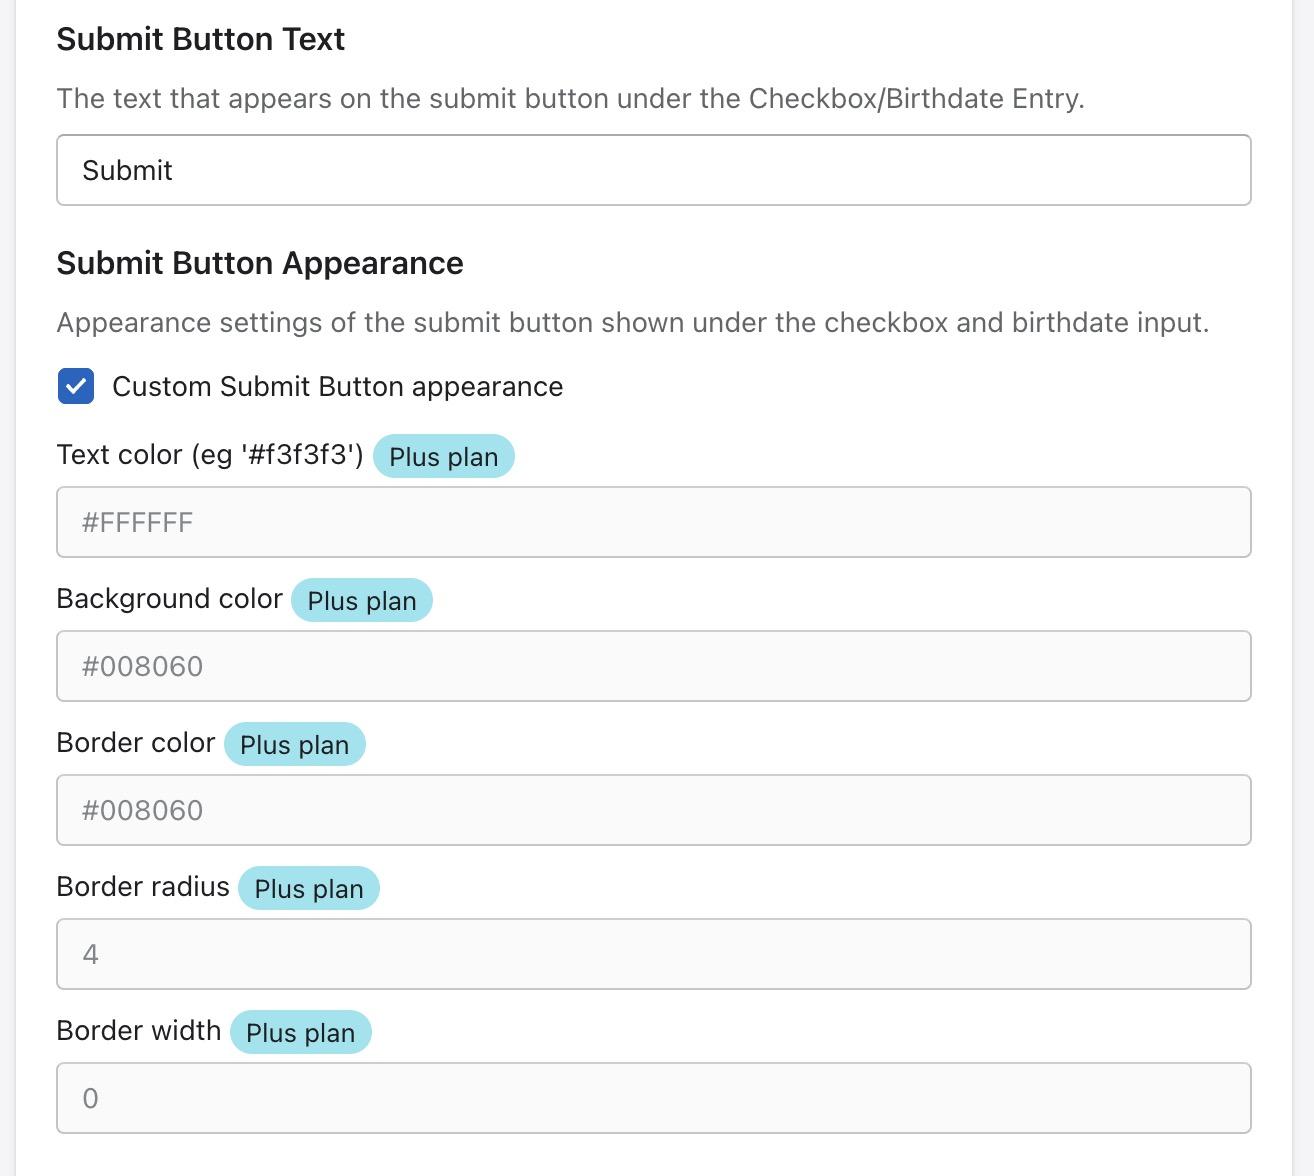
Task: Focus the Background color #008060 field
Action: pyautogui.click(x=653, y=666)
